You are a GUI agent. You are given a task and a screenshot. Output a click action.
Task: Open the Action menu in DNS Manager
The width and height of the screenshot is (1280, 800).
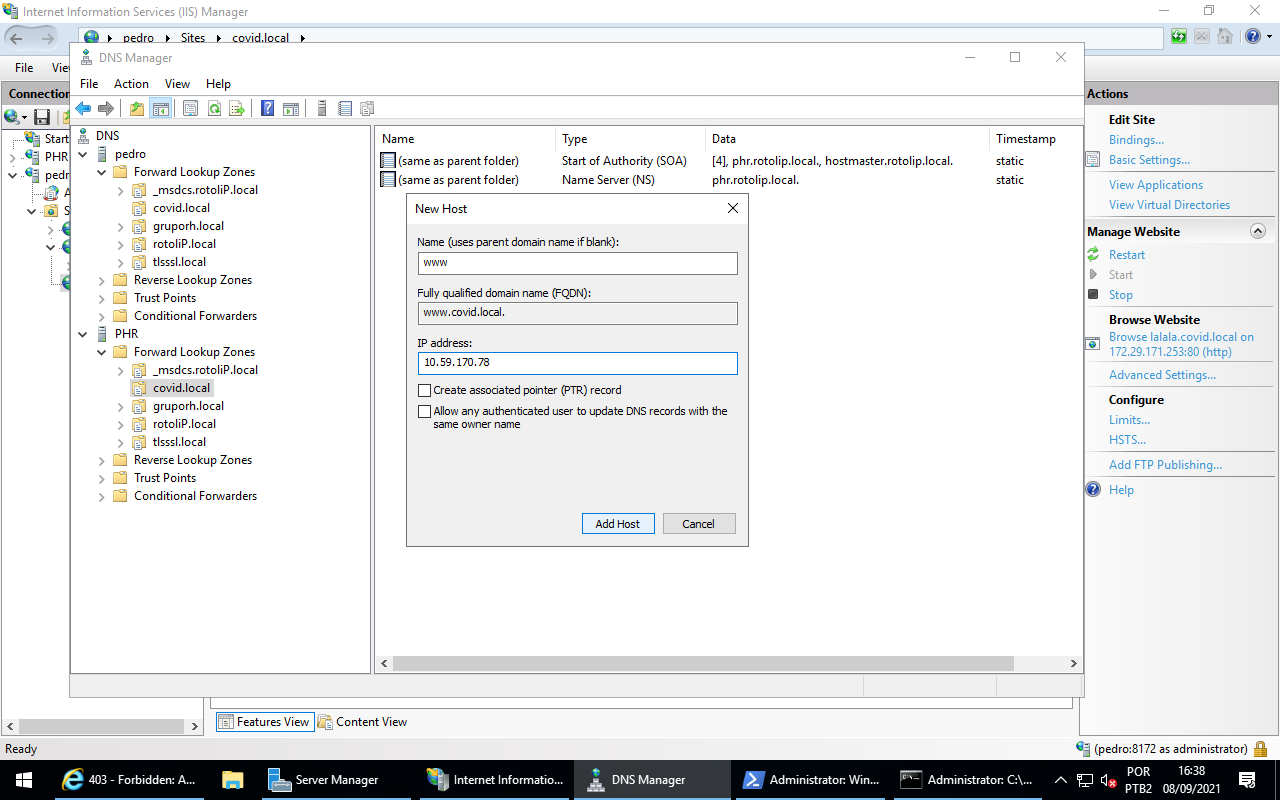(x=131, y=84)
